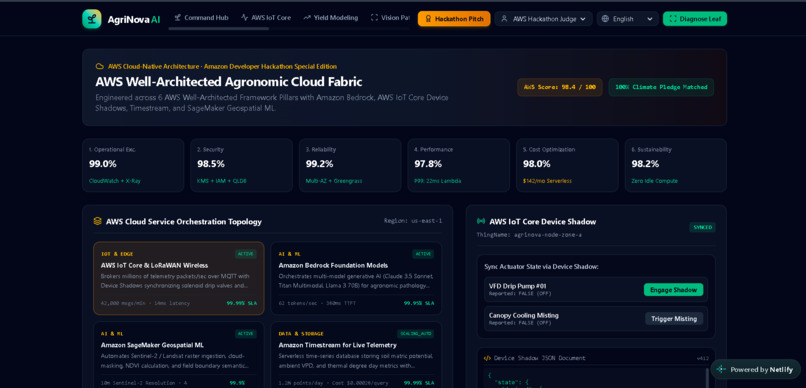This screenshot has height=388, width=806.
Task: Click the Performance 97.8% value
Action: (x=428, y=164)
